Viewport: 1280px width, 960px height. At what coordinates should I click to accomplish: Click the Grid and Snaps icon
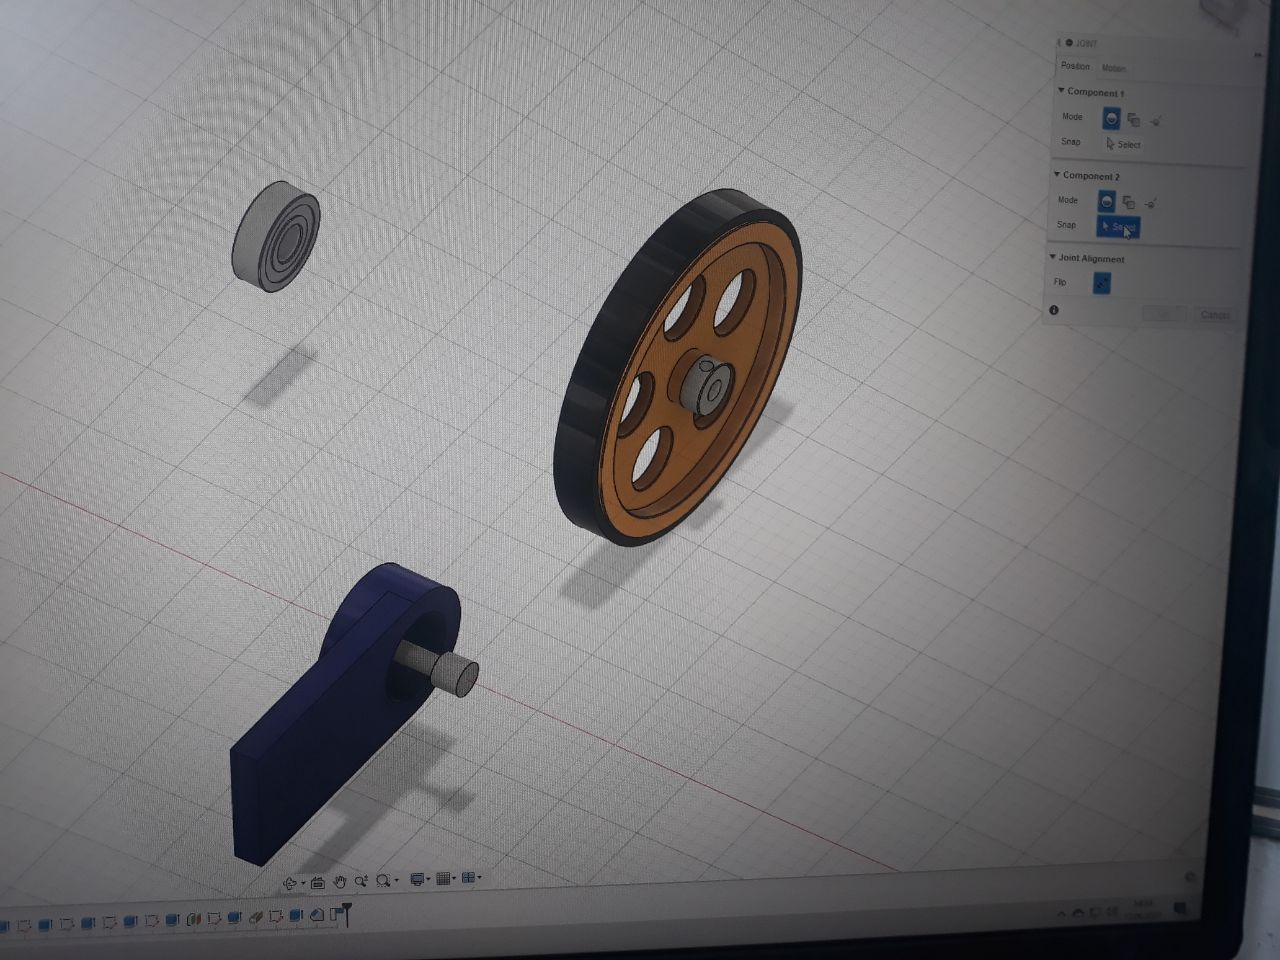click(443, 878)
